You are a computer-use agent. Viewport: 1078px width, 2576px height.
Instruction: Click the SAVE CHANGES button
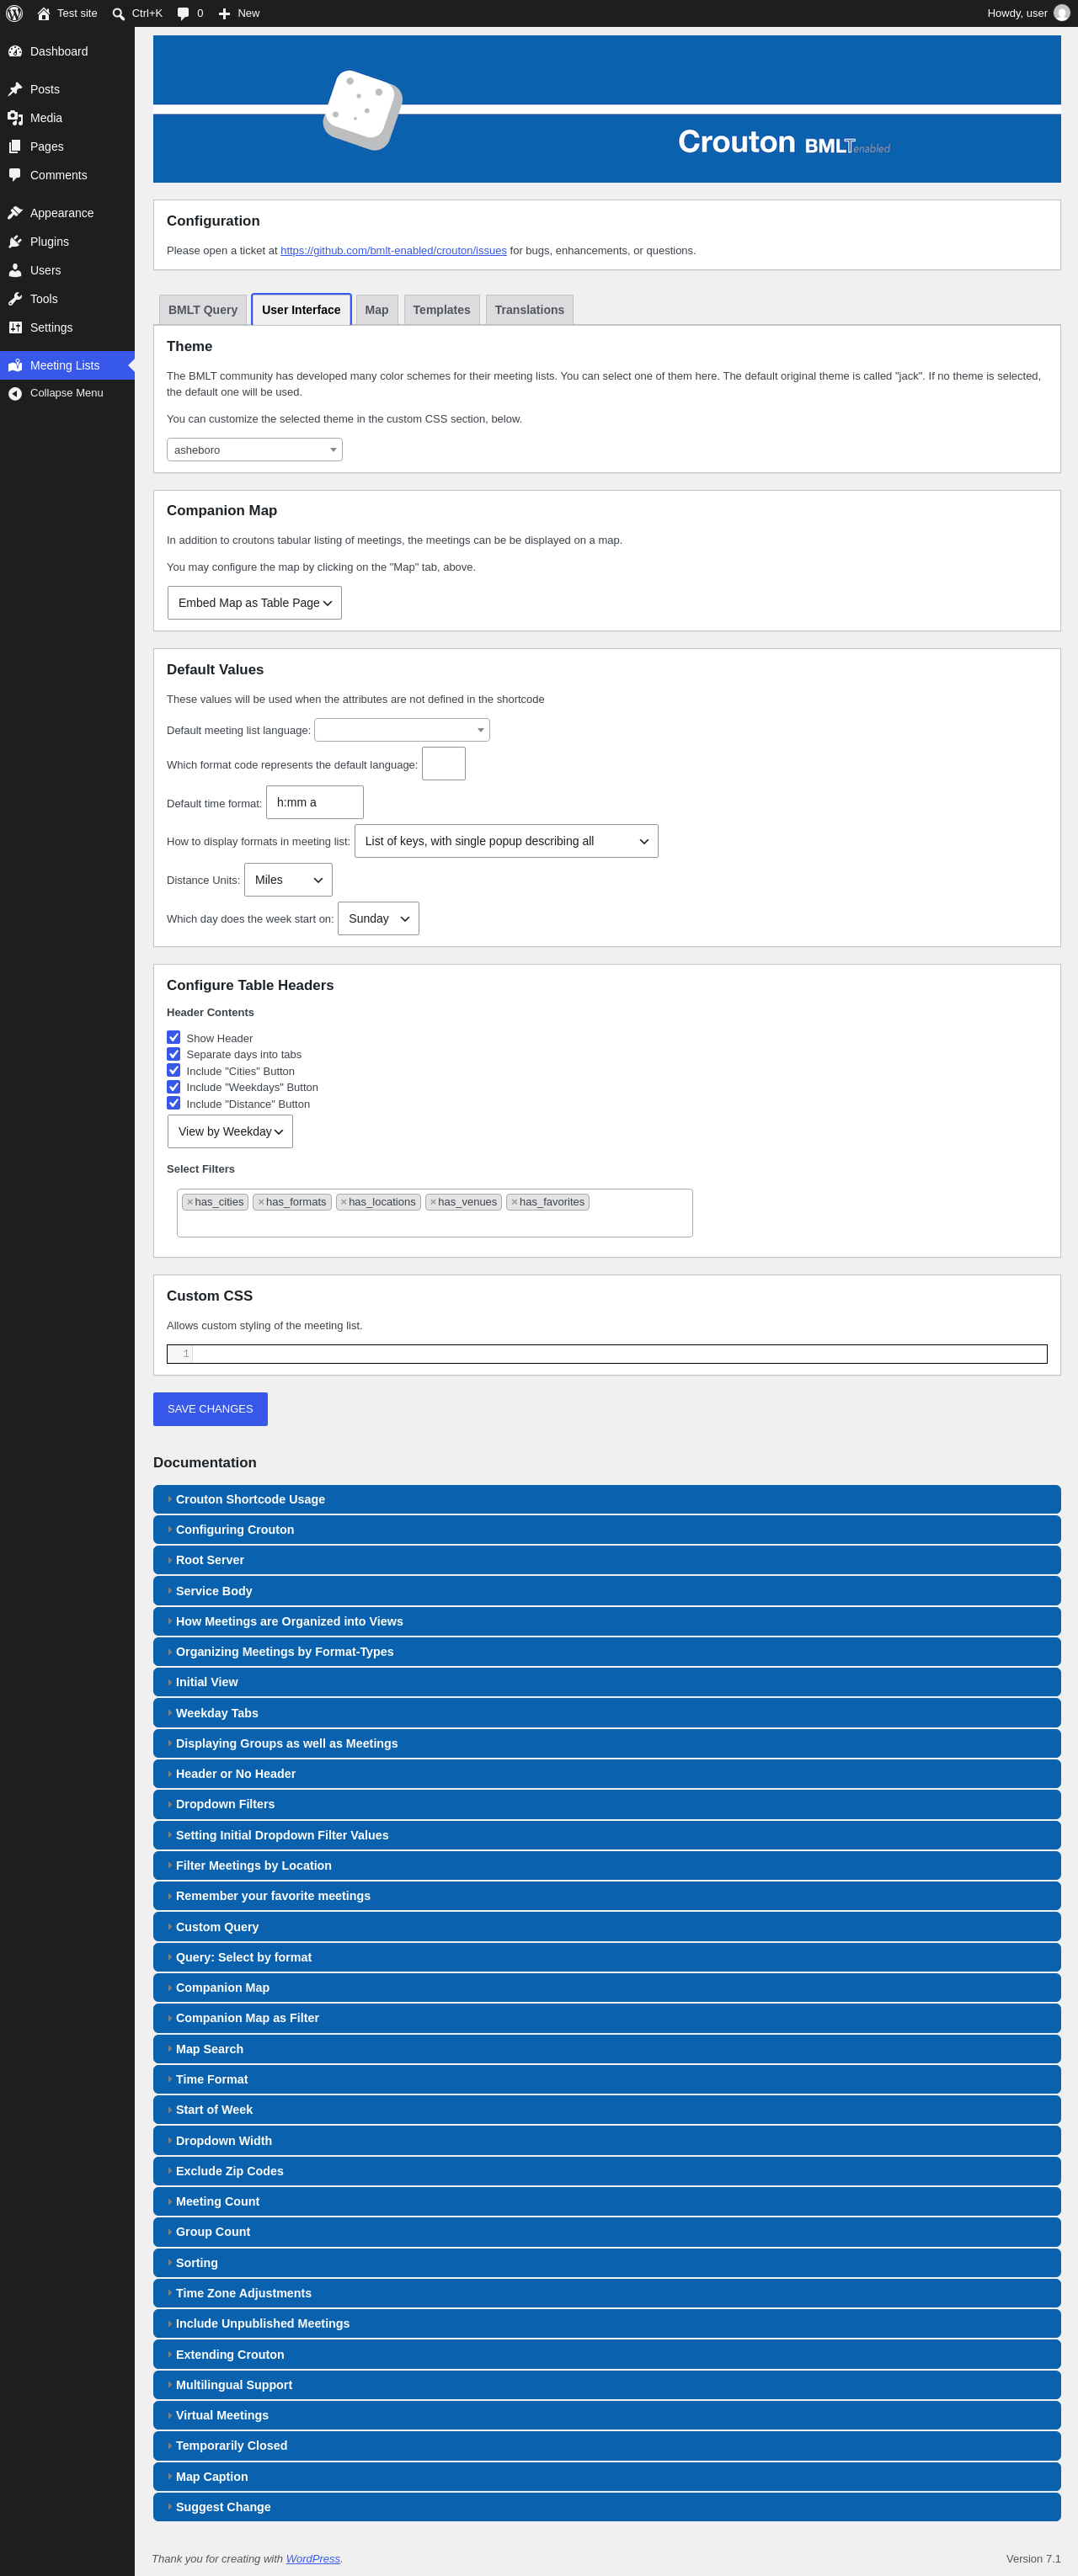(x=210, y=1409)
